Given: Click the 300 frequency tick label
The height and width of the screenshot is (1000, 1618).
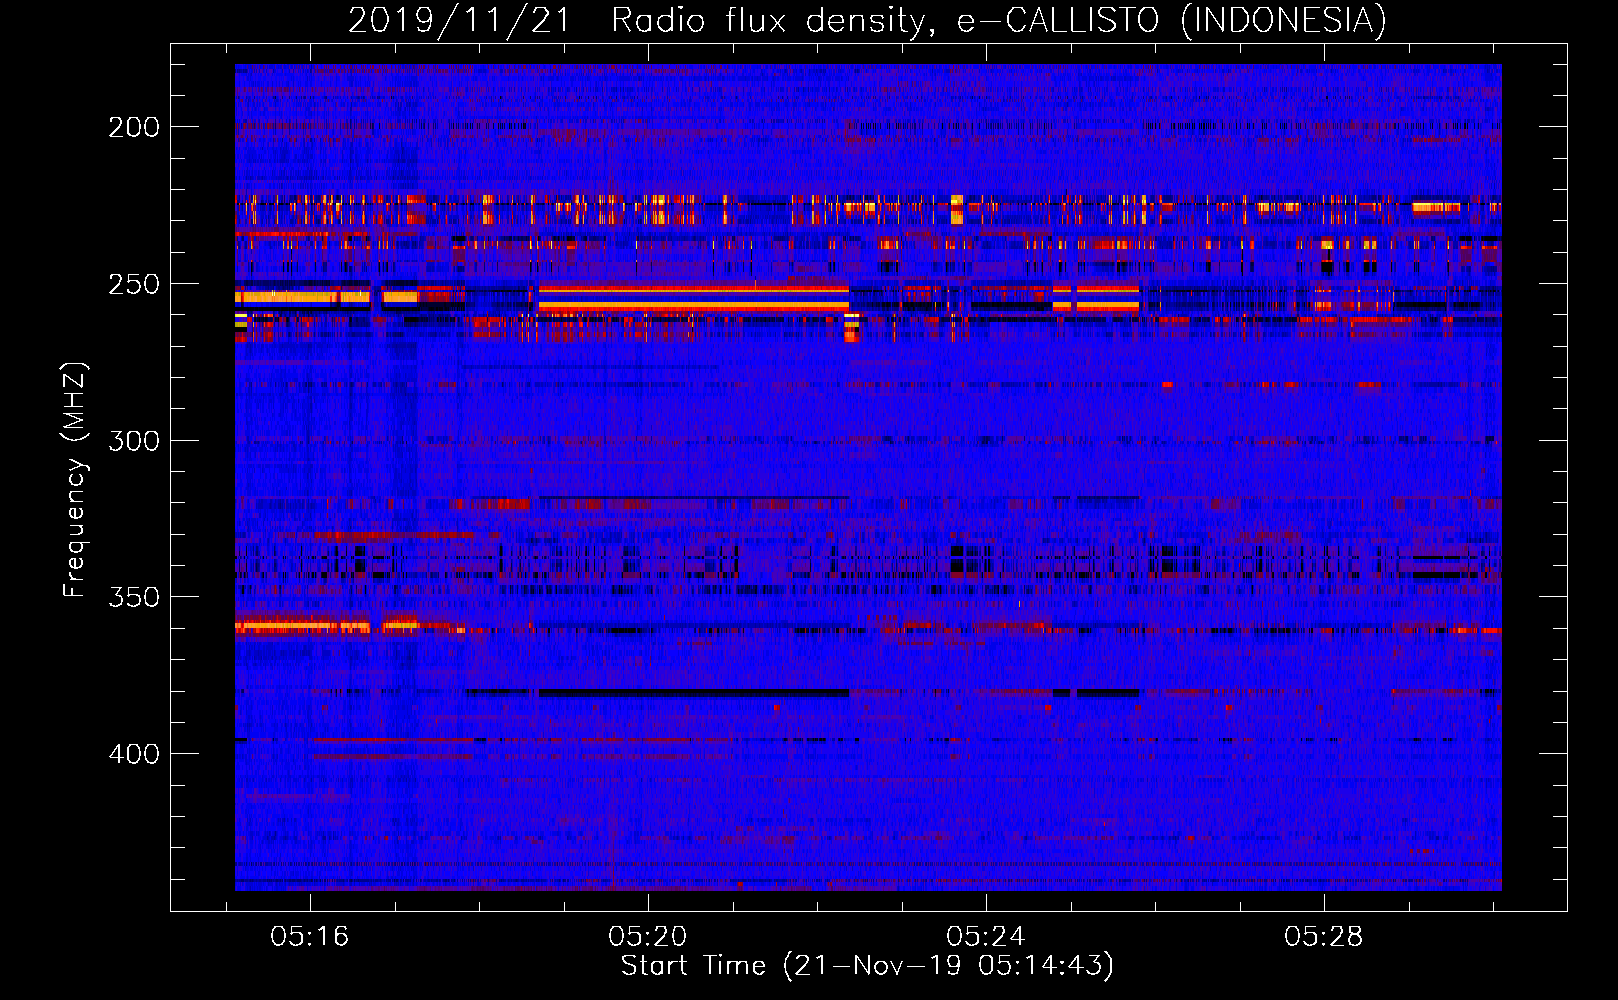Looking at the screenshot, I should click(x=134, y=441).
